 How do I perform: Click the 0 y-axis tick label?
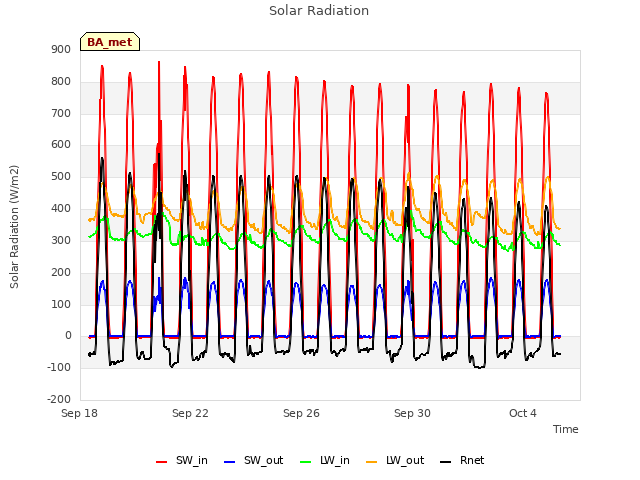coord(68,336)
